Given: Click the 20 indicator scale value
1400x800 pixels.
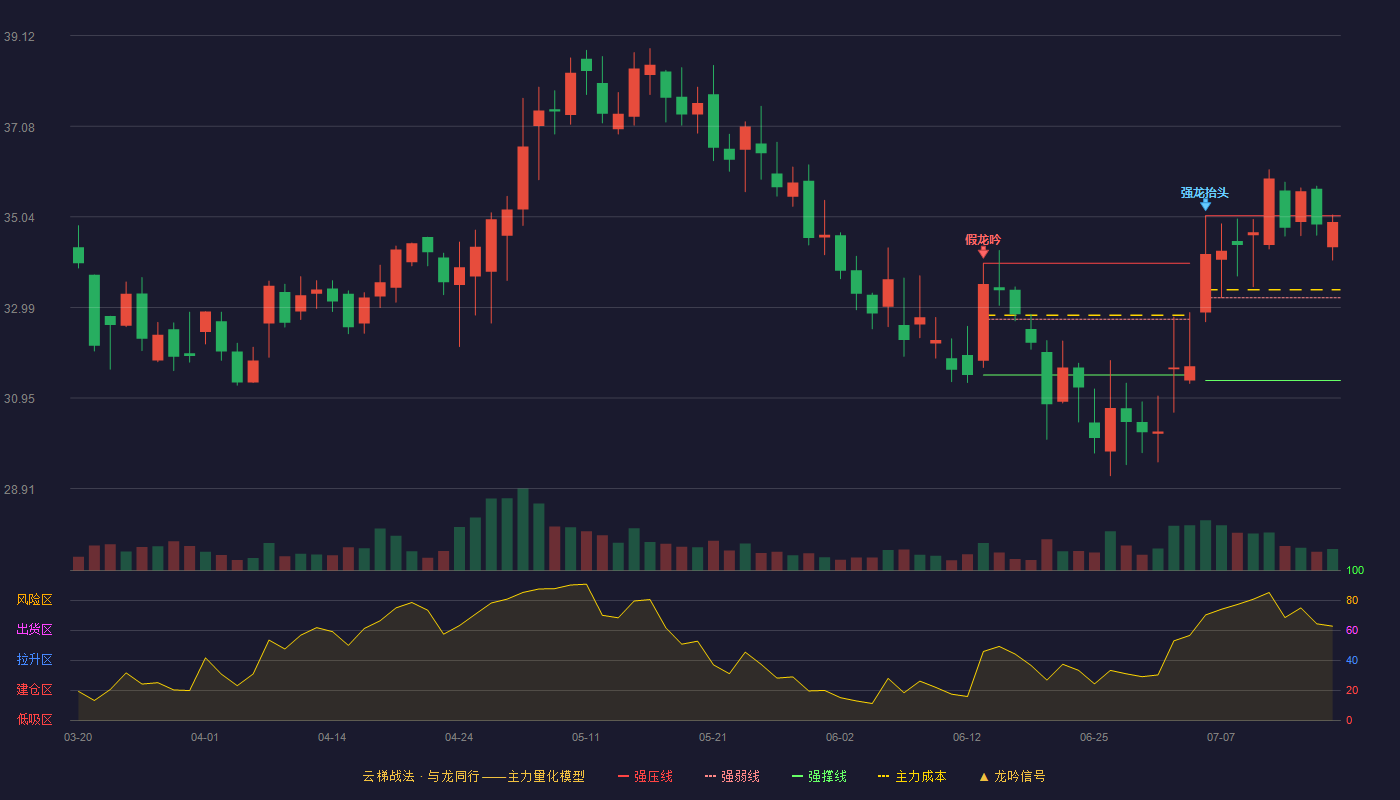Looking at the screenshot, I should tap(1352, 690).
